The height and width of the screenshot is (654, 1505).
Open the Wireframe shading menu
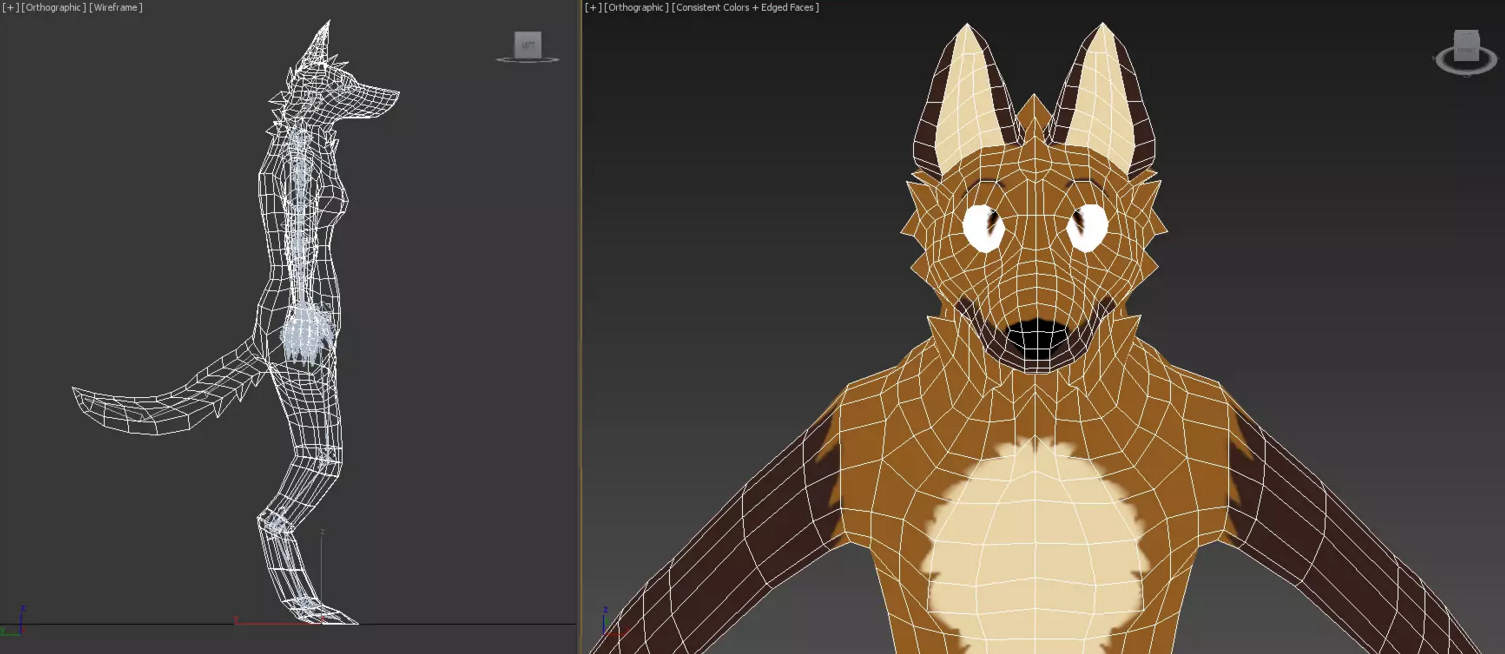click(116, 8)
